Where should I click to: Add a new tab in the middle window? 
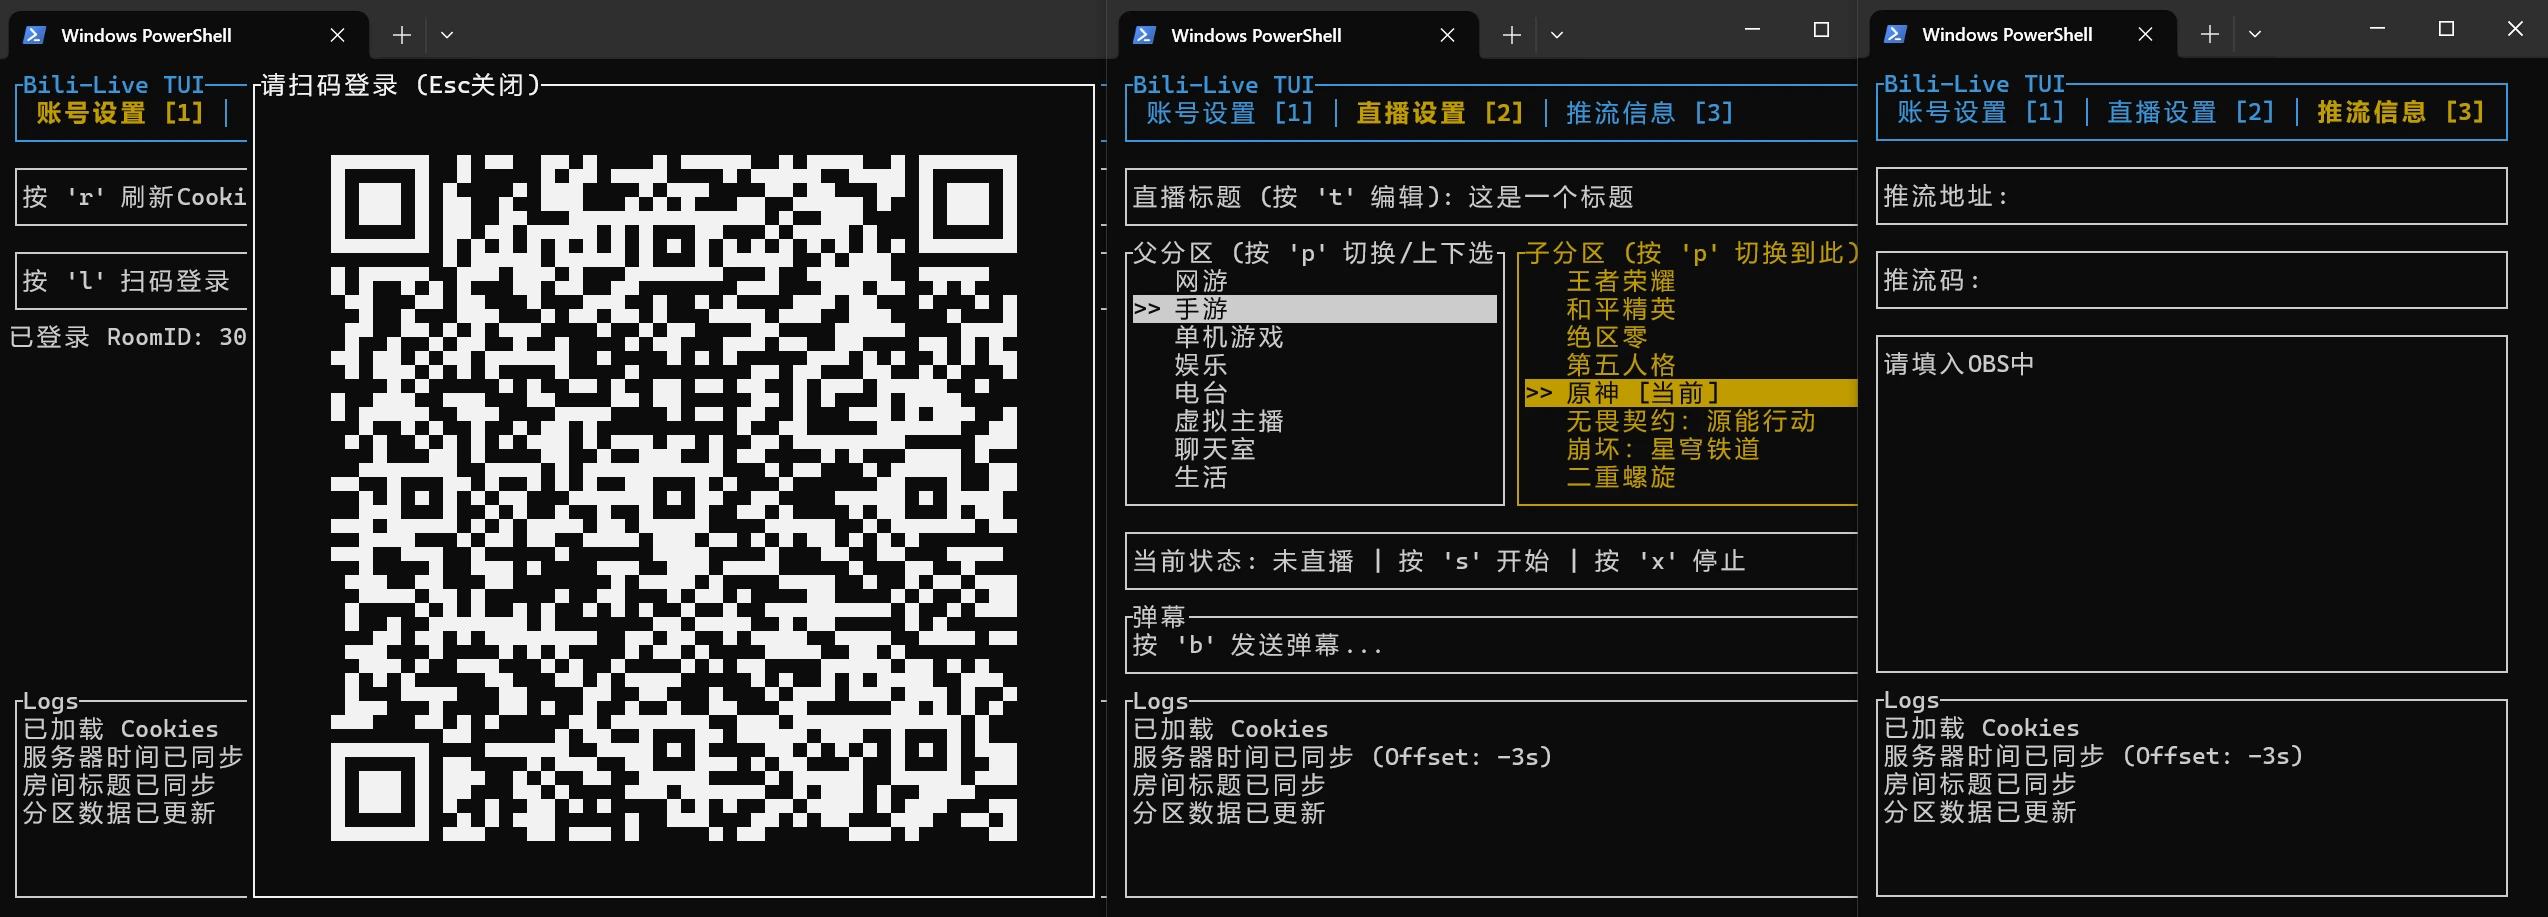tap(1512, 35)
